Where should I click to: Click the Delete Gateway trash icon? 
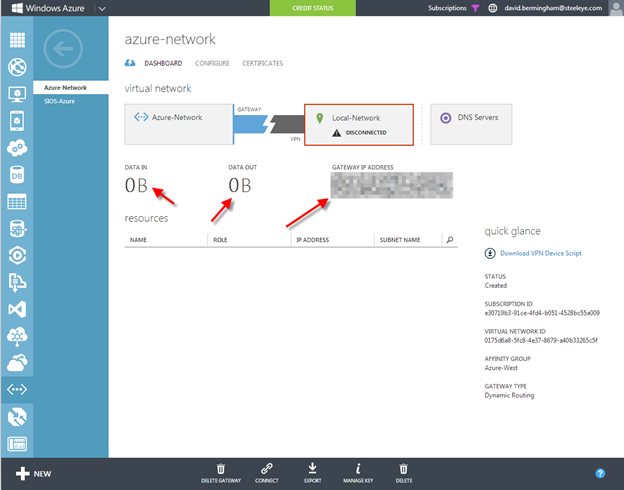click(x=221, y=467)
